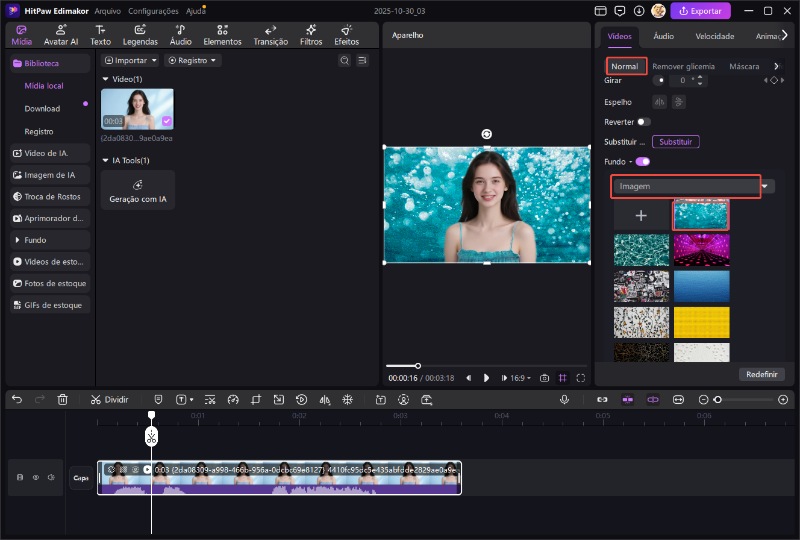Click the Exportar button
Viewport: 800px width, 540px height.
(700, 11)
